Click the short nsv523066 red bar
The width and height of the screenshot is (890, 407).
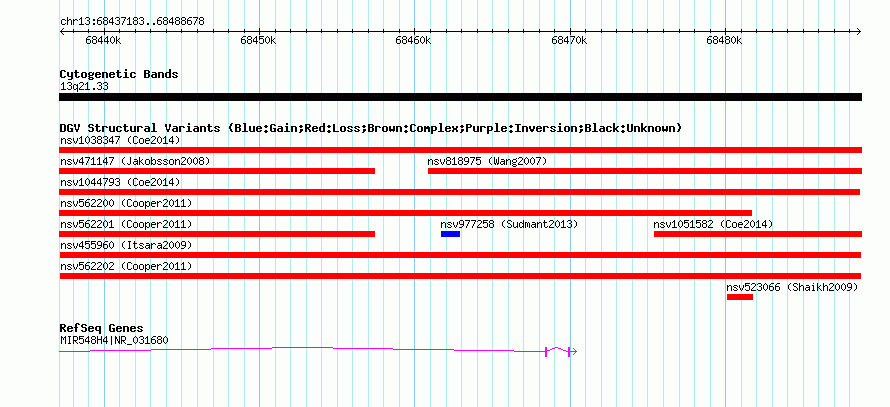pyautogui.click(x=740, y=297)
